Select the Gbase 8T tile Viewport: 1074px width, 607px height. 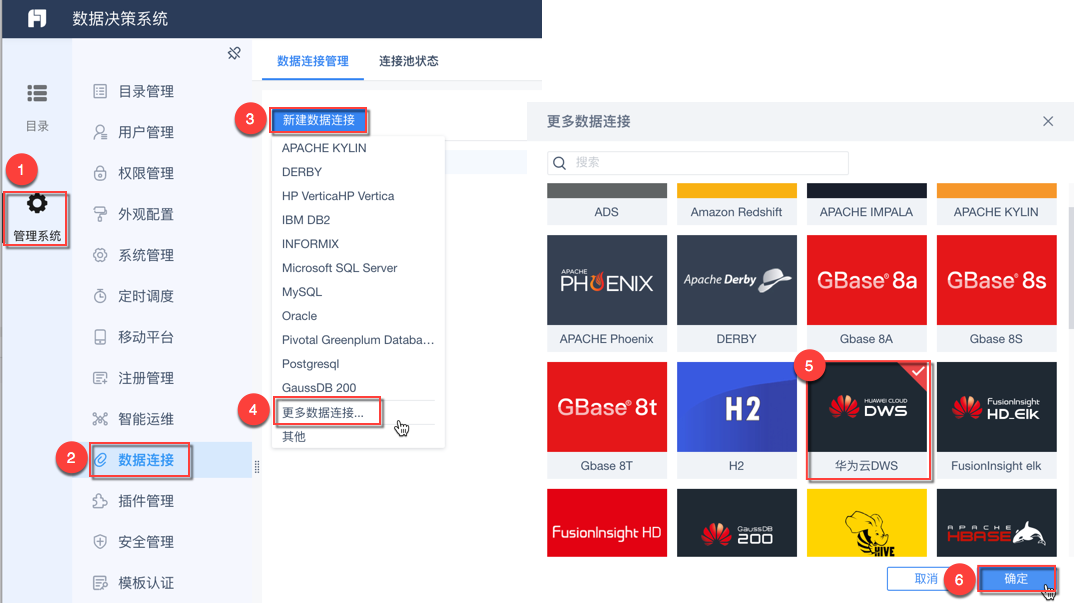pyautogui.click(x=607, y=420)
